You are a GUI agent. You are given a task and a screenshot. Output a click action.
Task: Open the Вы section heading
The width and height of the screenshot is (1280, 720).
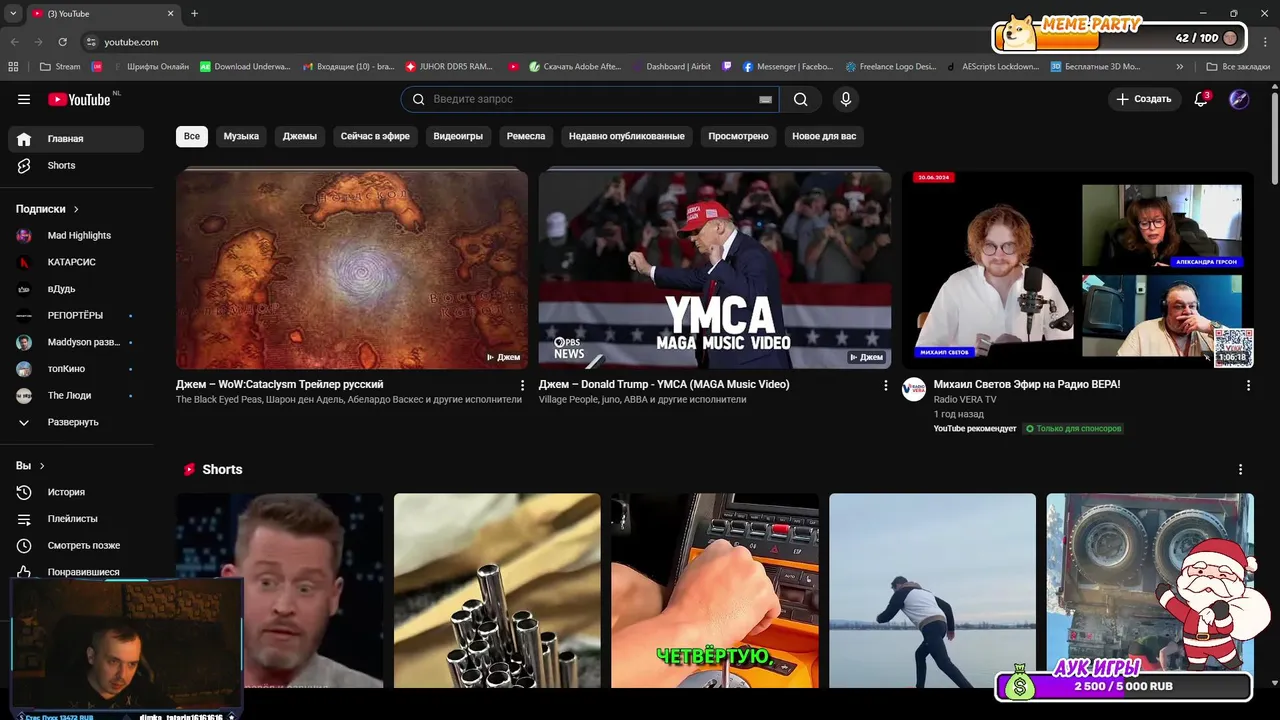[x=30, y=466]
